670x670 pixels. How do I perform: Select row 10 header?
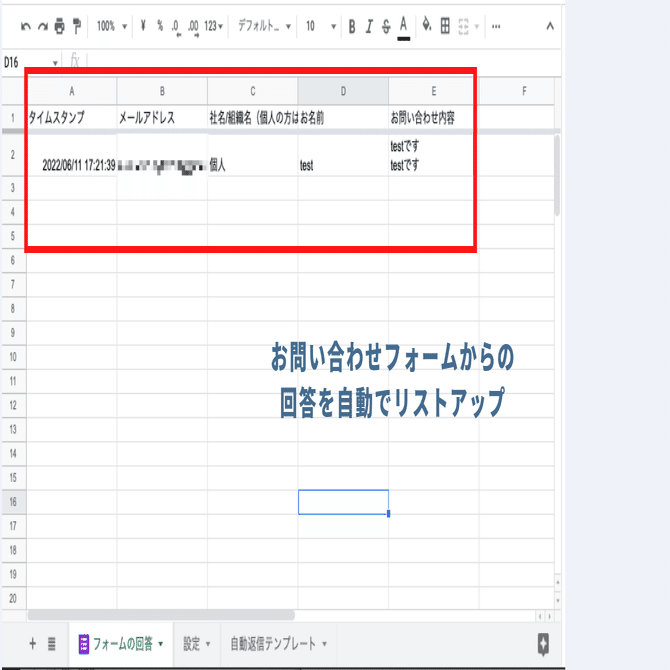[x=13, y=357]
